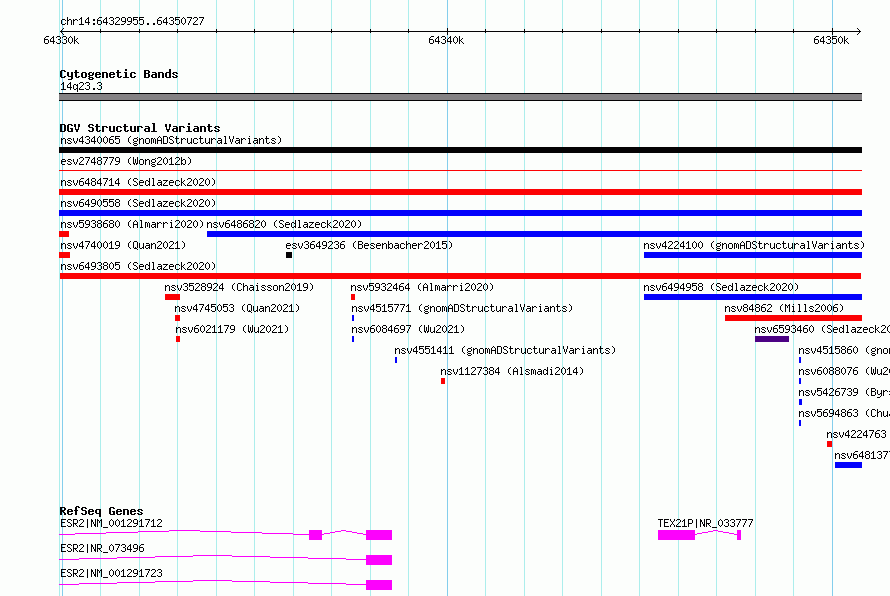The image size is (890, 596).
Task: Click the blue nsv6494958 variant bar
Action: 753,297
